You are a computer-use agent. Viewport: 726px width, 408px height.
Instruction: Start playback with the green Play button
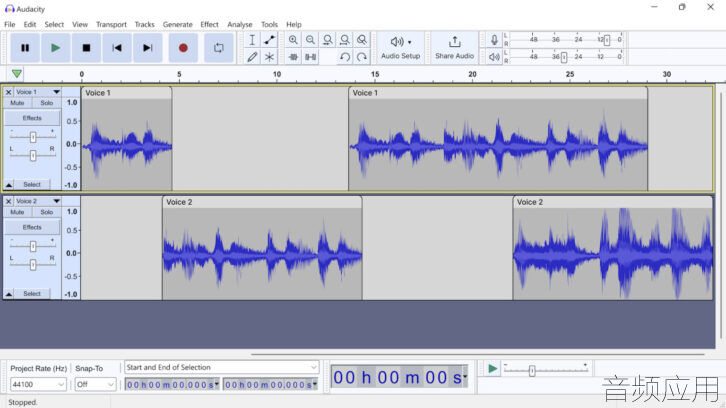click(x=56, y=48)
